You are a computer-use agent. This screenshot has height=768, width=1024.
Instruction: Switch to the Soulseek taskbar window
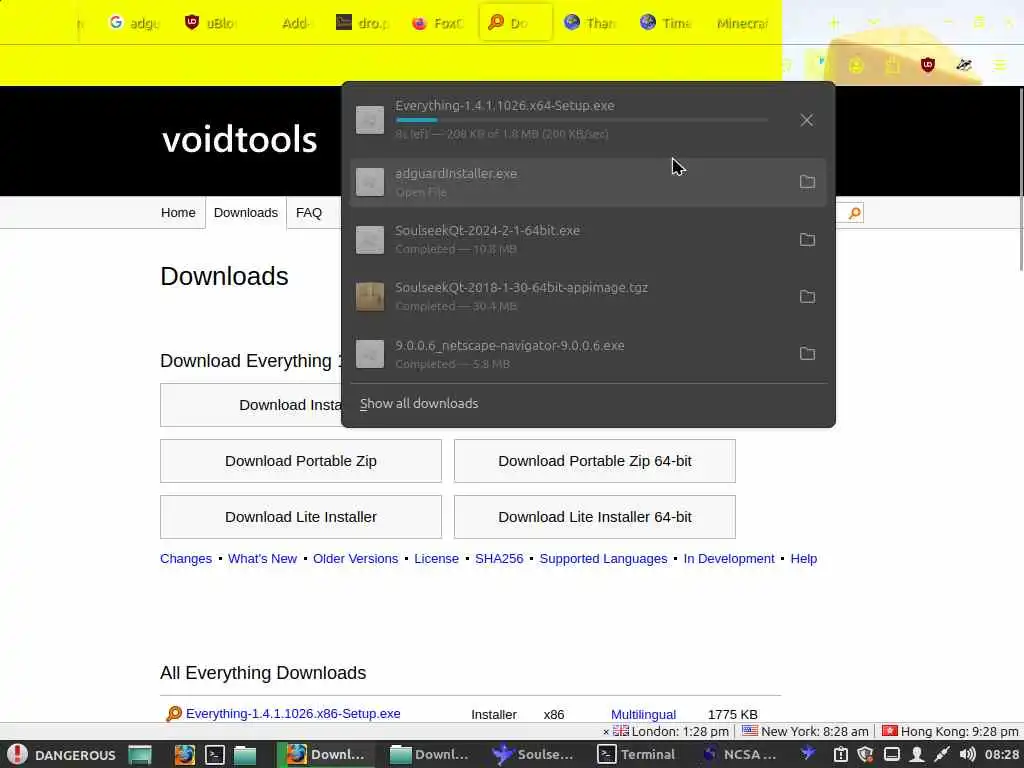click(x=534, y=755)
